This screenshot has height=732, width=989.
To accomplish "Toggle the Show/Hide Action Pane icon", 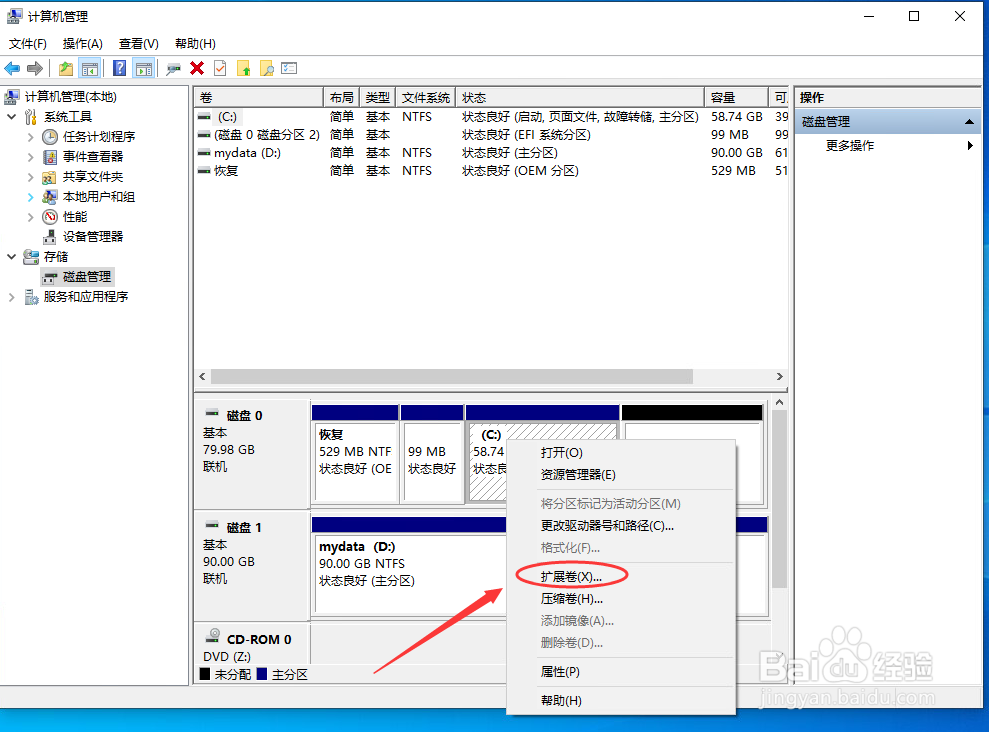I will pos(144,68).
